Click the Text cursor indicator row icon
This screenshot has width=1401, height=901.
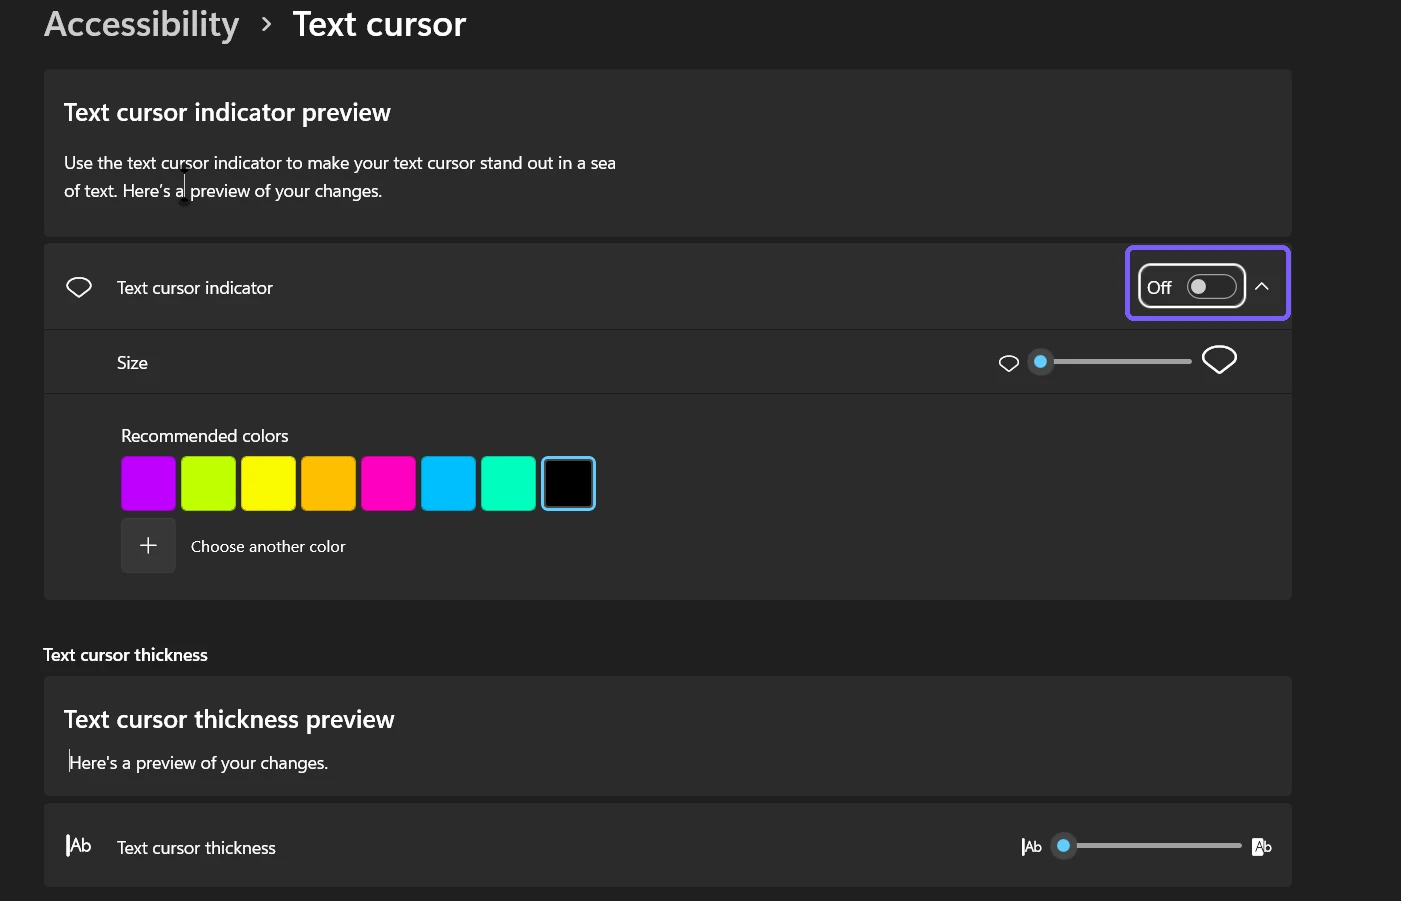click(79, 288)
